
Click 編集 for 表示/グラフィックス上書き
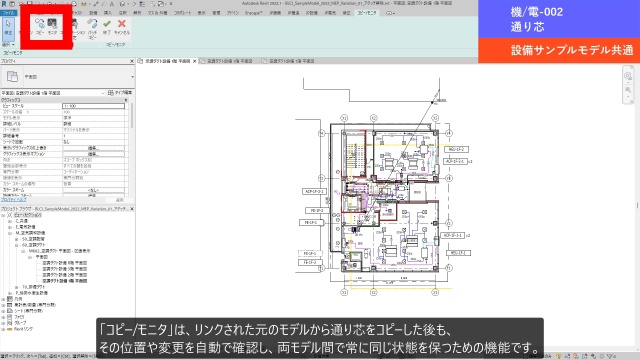tap(93, 148)
